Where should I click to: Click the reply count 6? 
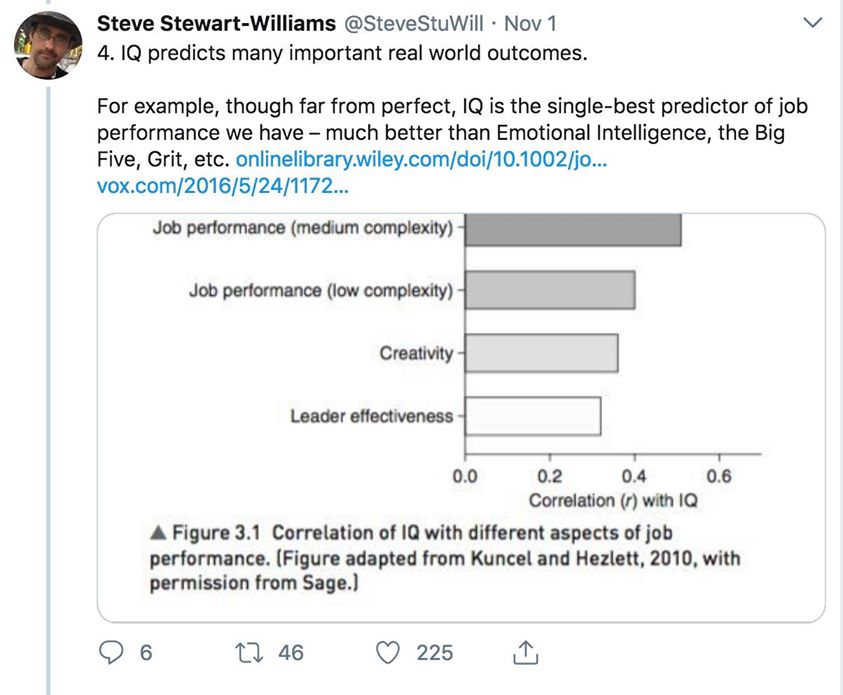pos(146,653)
